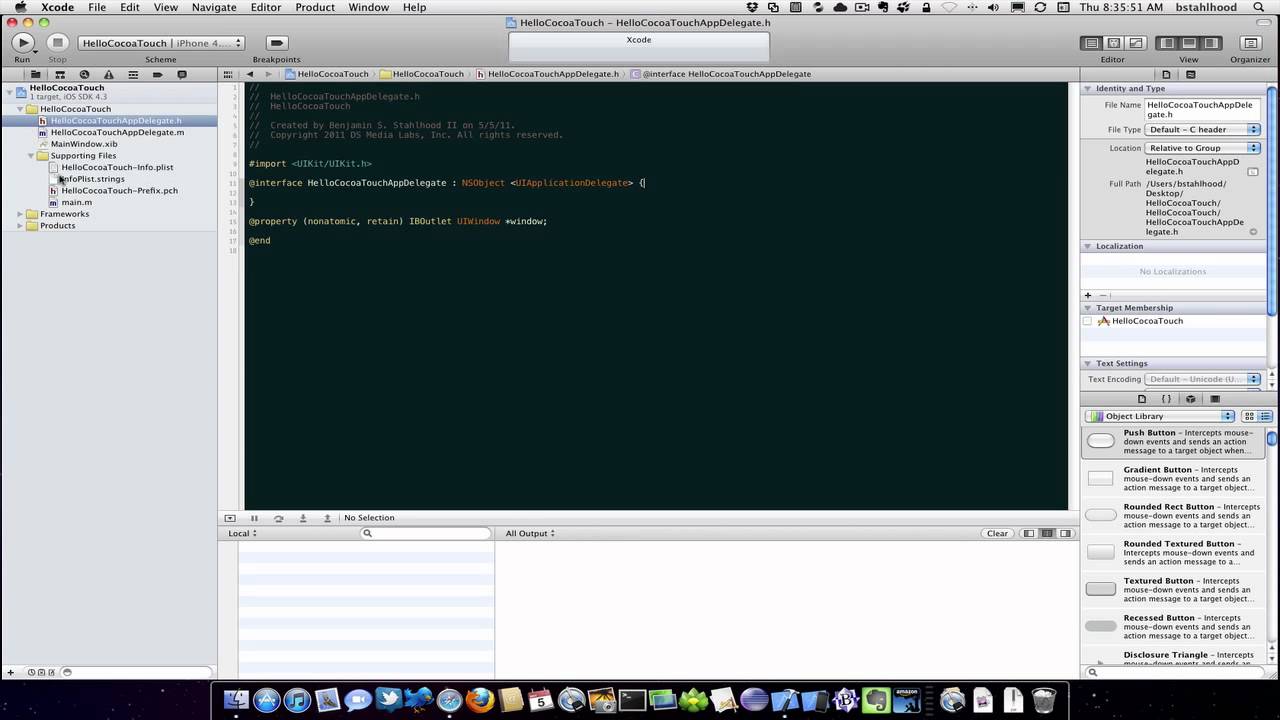The image size is (1280, 720).
Task: Expand the Frameworks group
Action: pyautogui.click(x=20, y=214)
